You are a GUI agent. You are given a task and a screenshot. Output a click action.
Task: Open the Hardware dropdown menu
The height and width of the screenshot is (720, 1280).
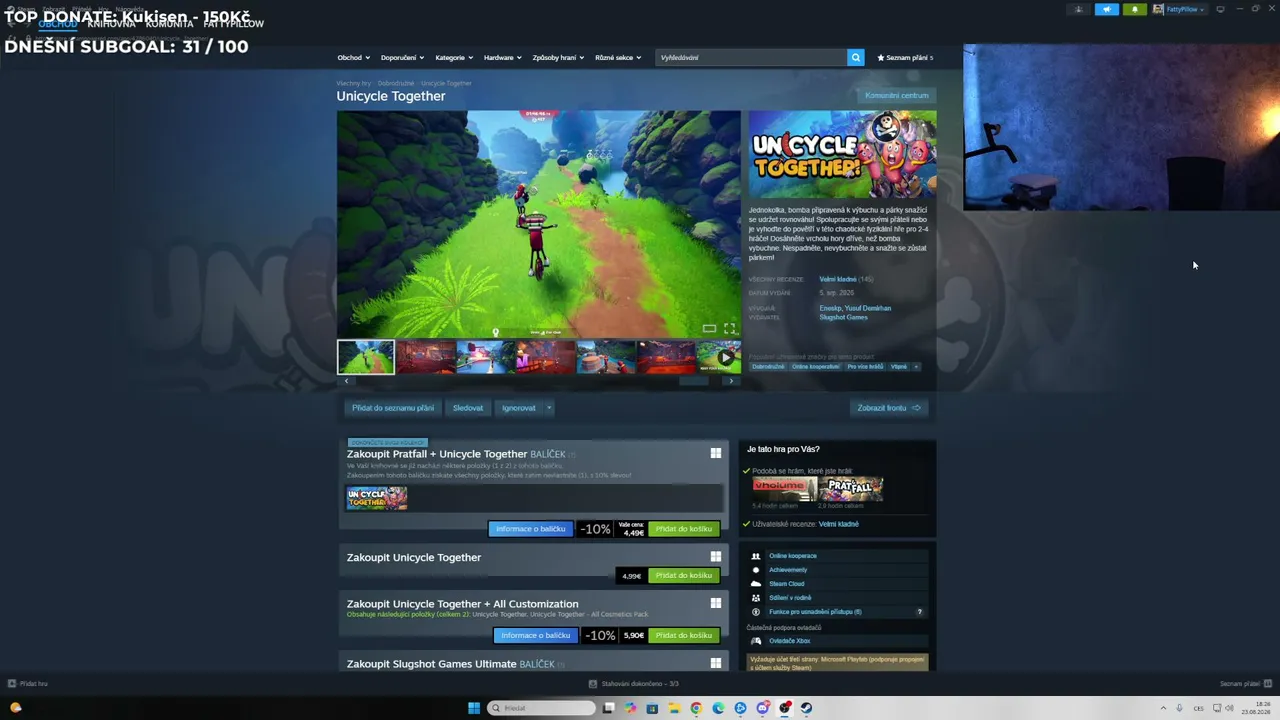pyautogui.click(x=503, y=58)
